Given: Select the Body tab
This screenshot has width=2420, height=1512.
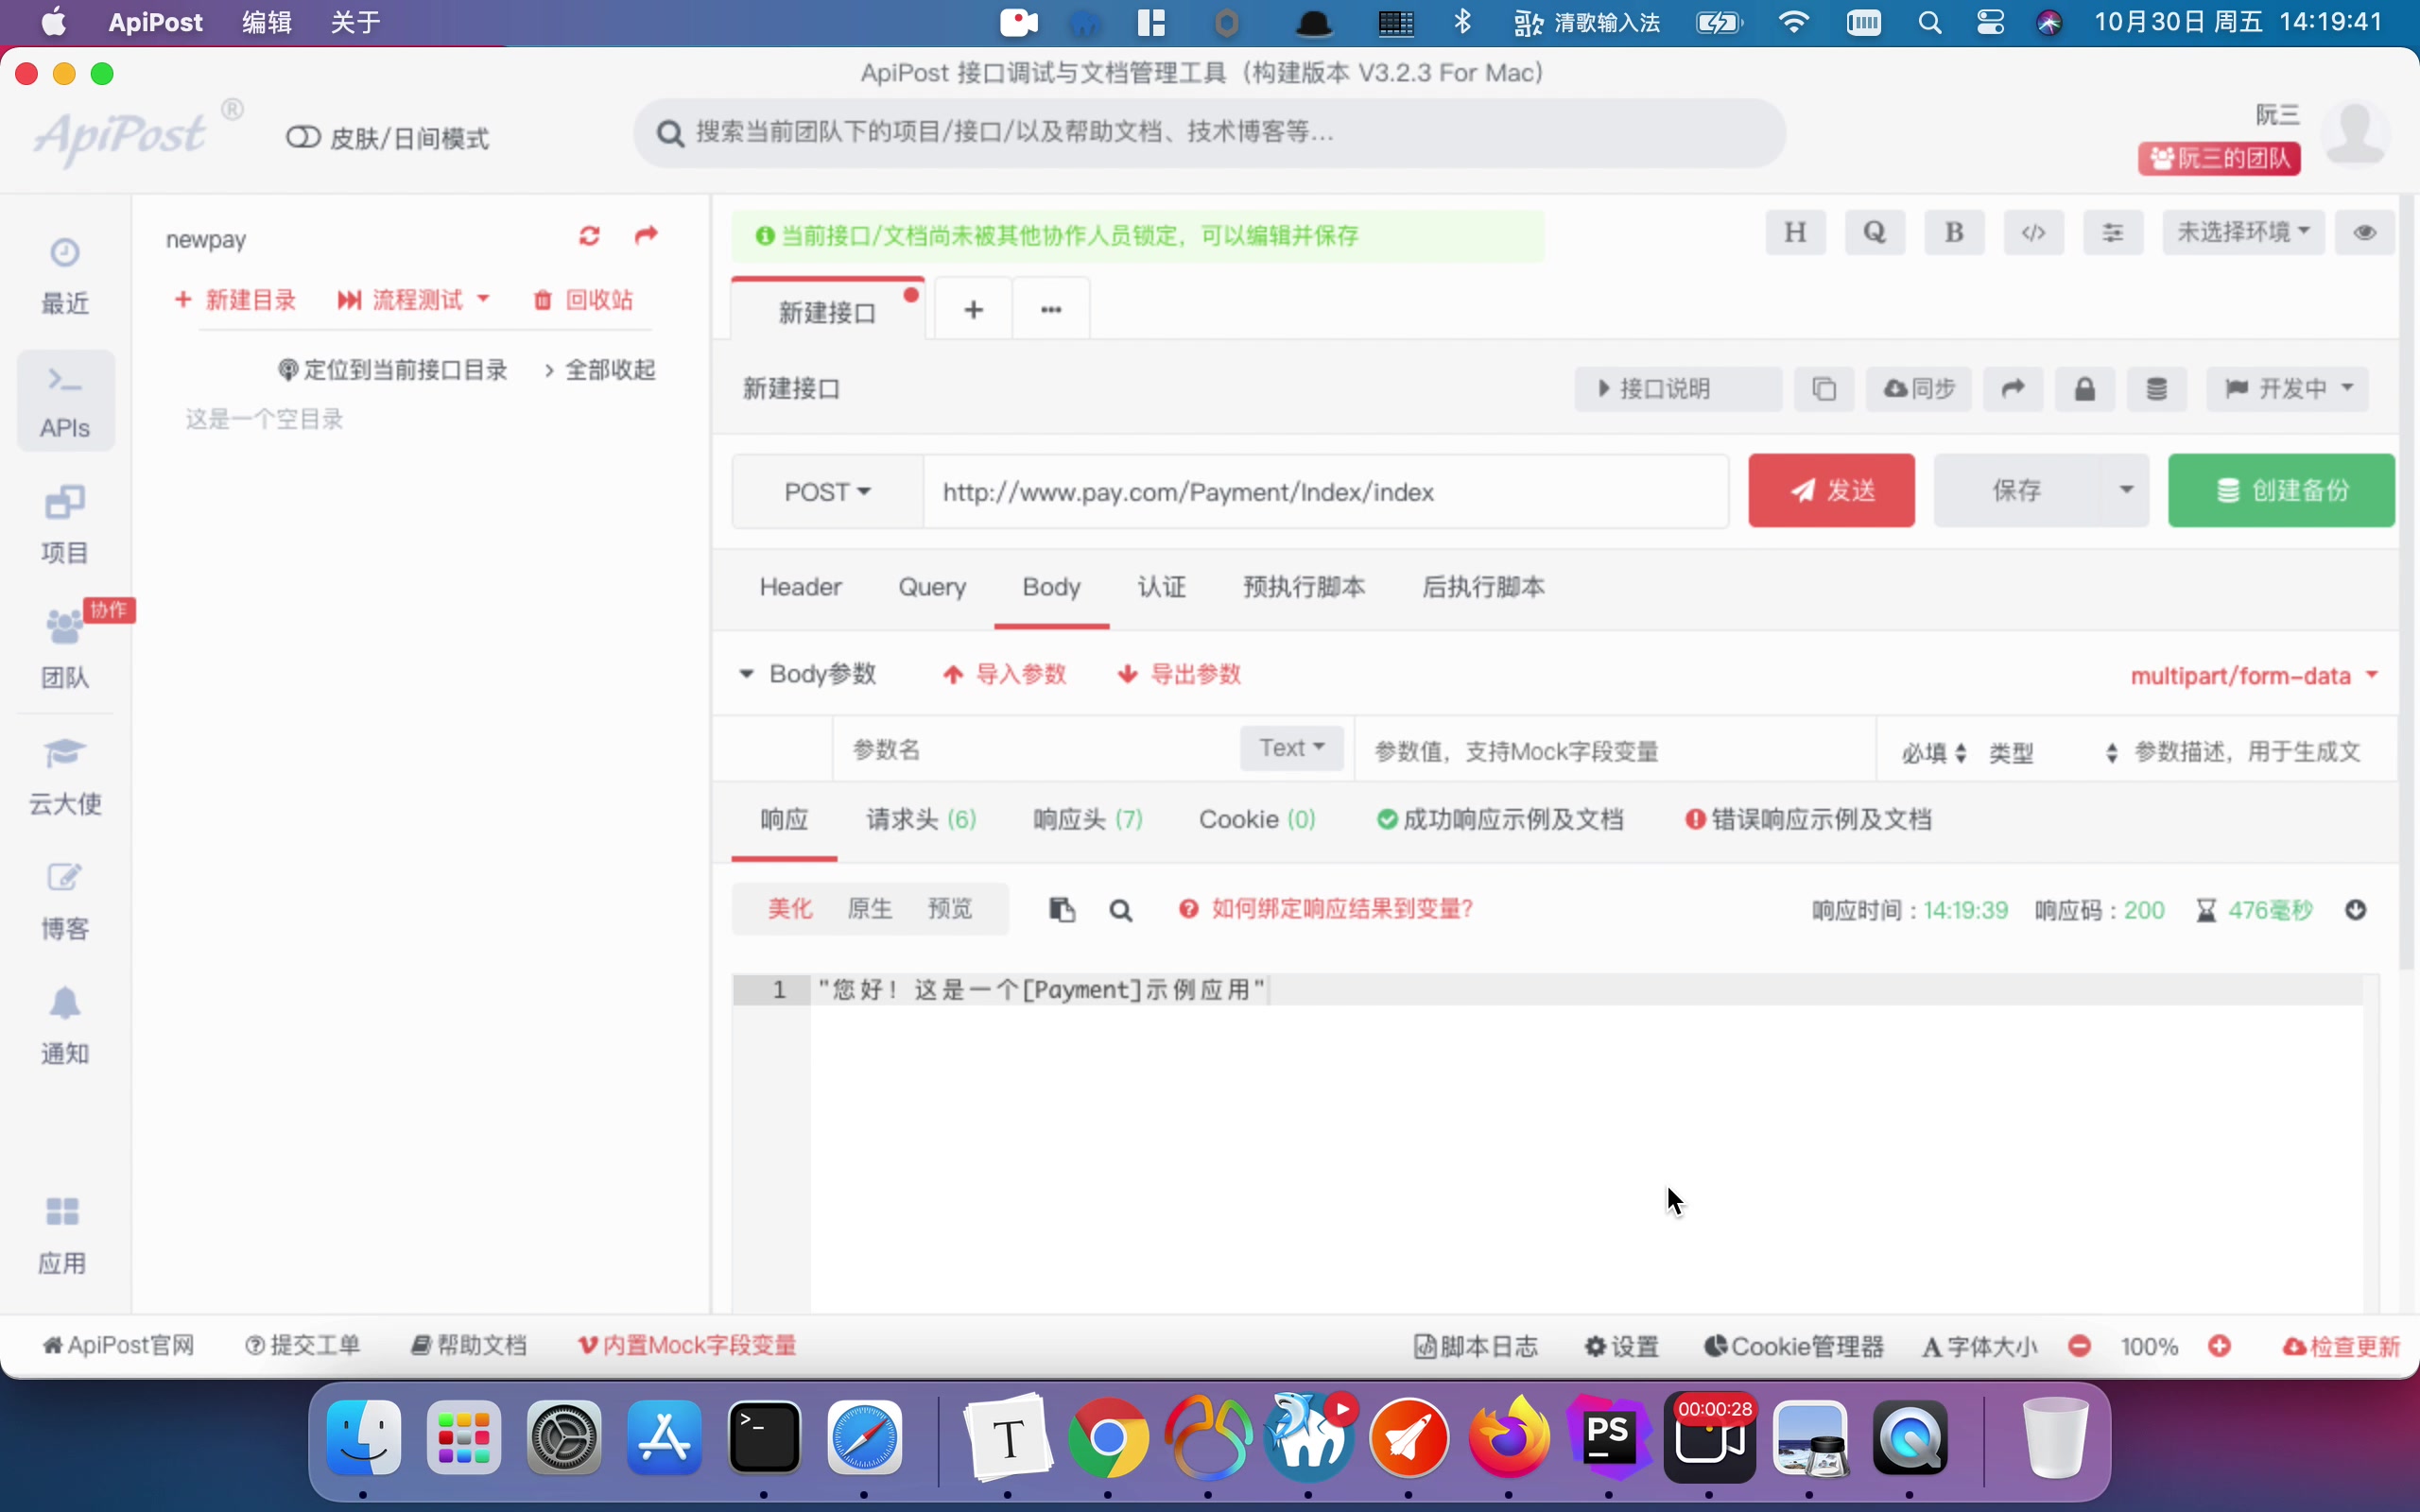Looking at the screenshot, I should [1050, 587].
